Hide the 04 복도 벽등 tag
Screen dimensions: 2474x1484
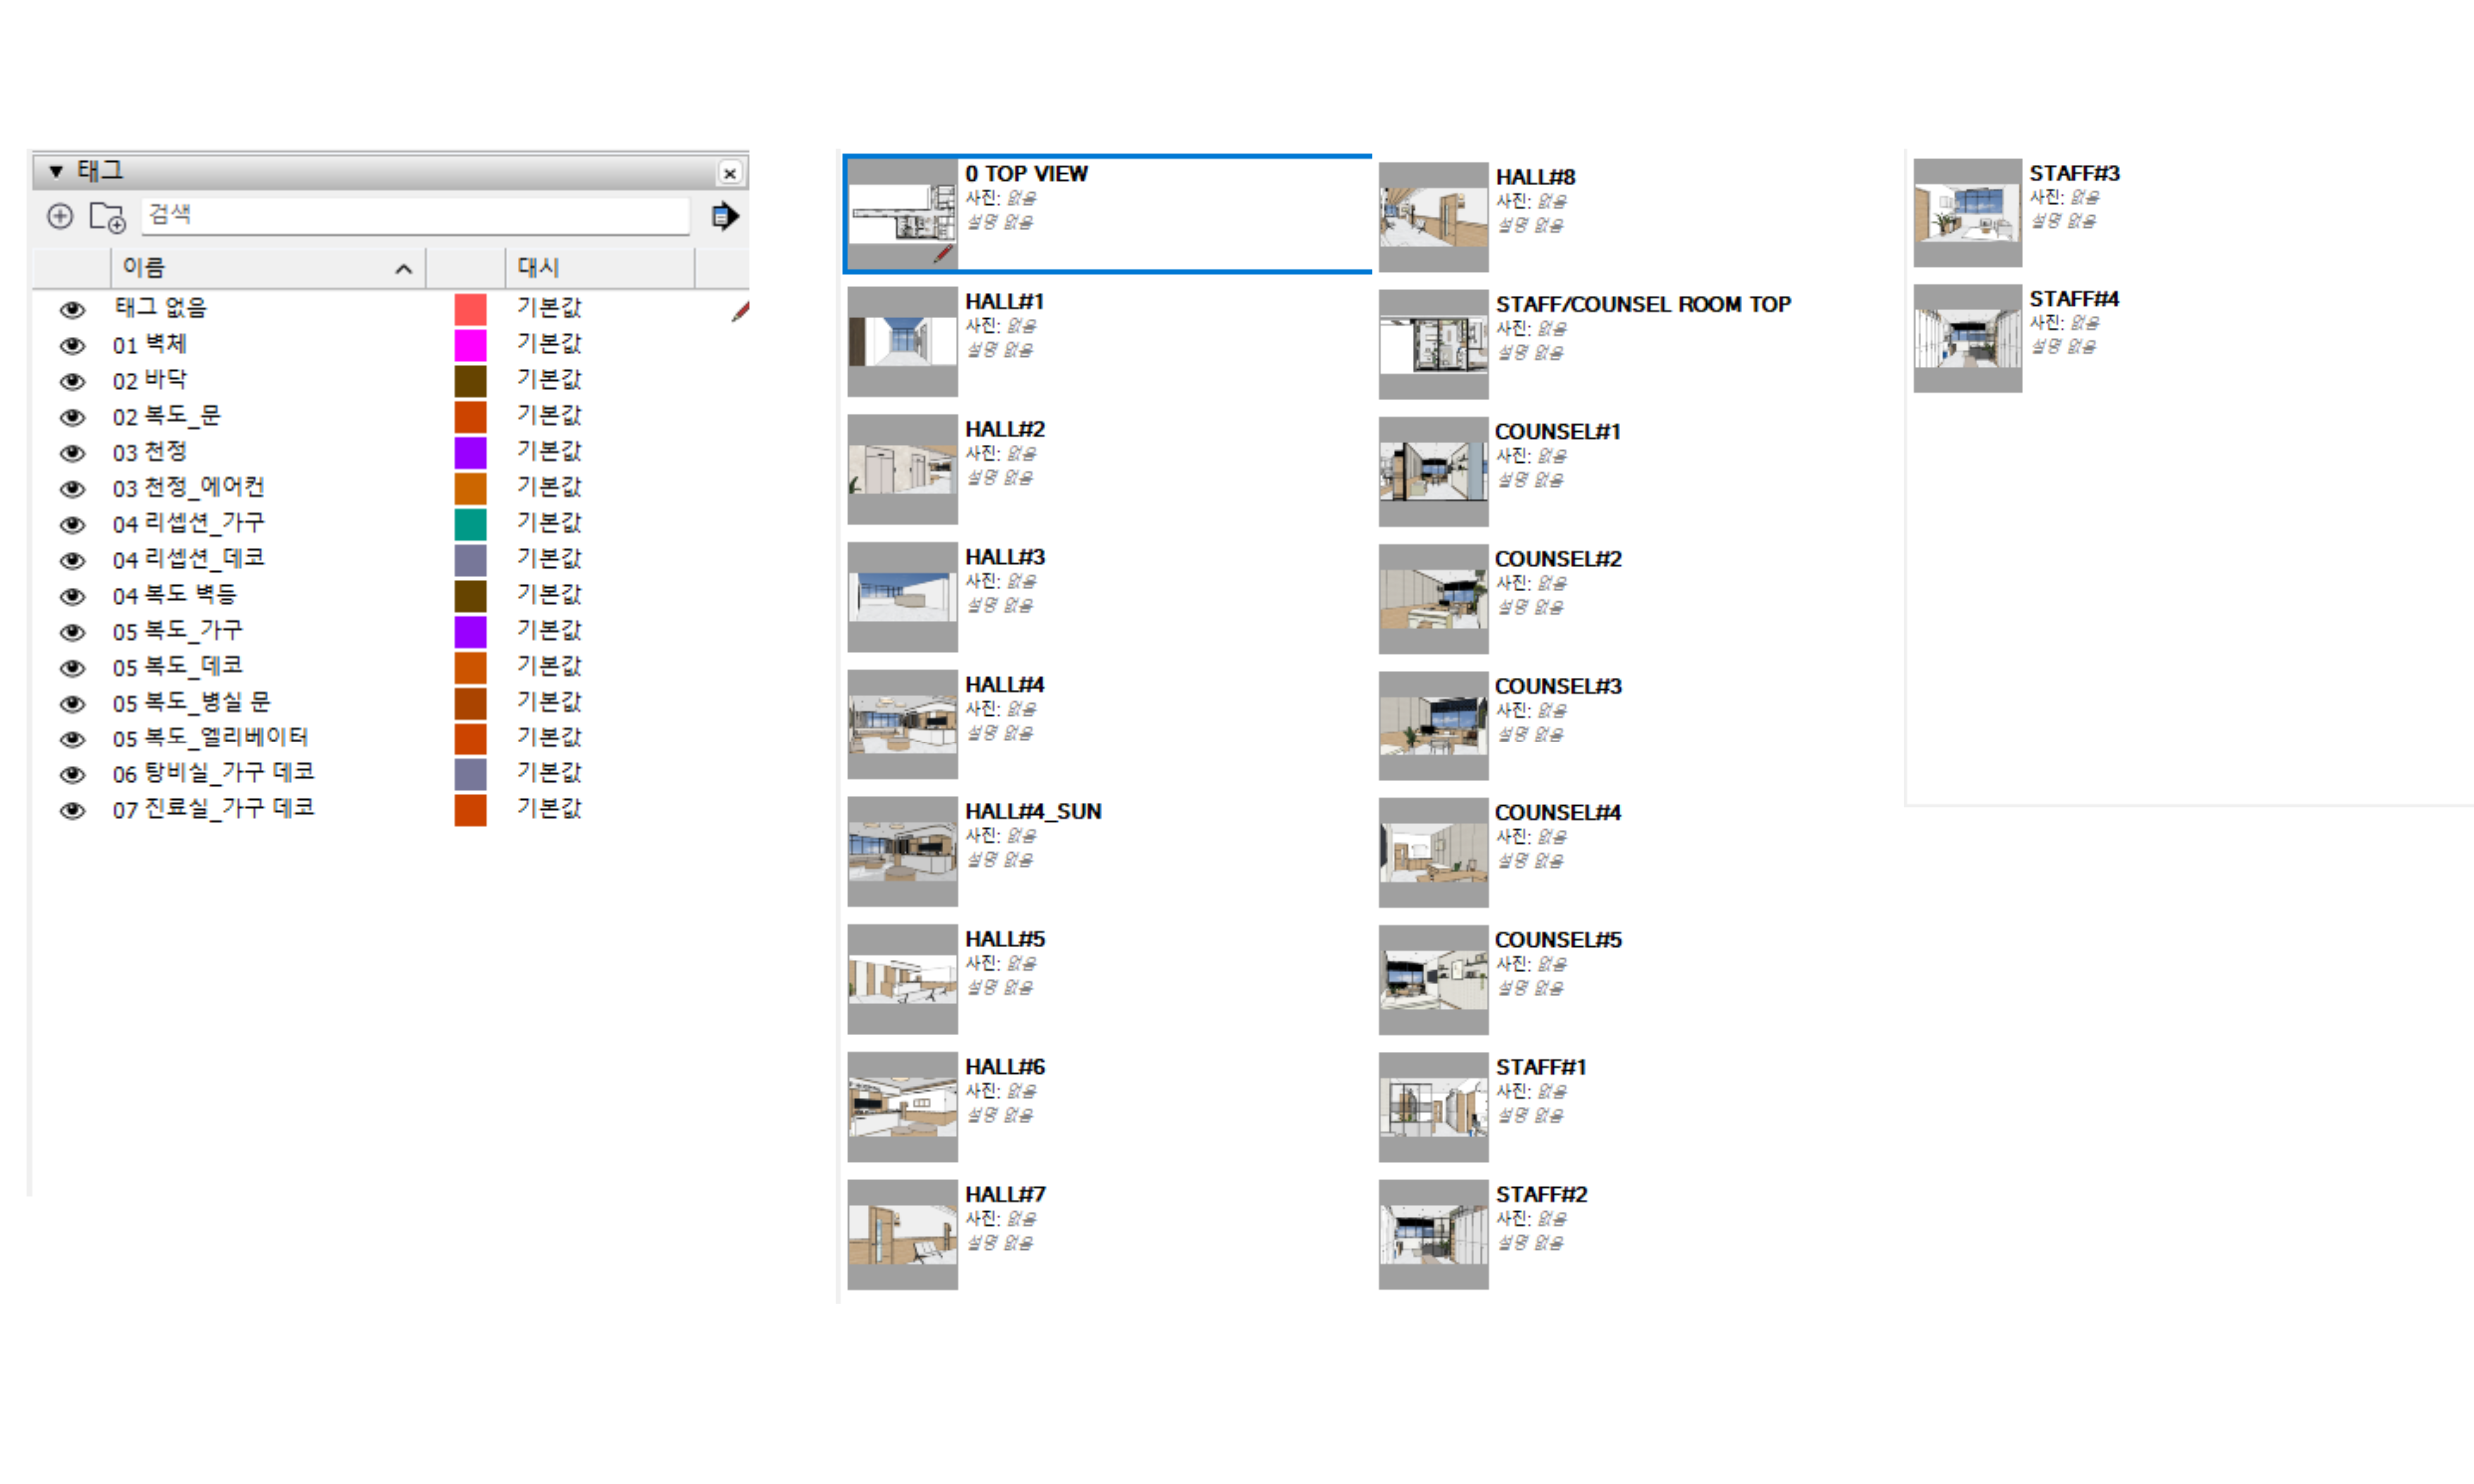coord(72,596)
